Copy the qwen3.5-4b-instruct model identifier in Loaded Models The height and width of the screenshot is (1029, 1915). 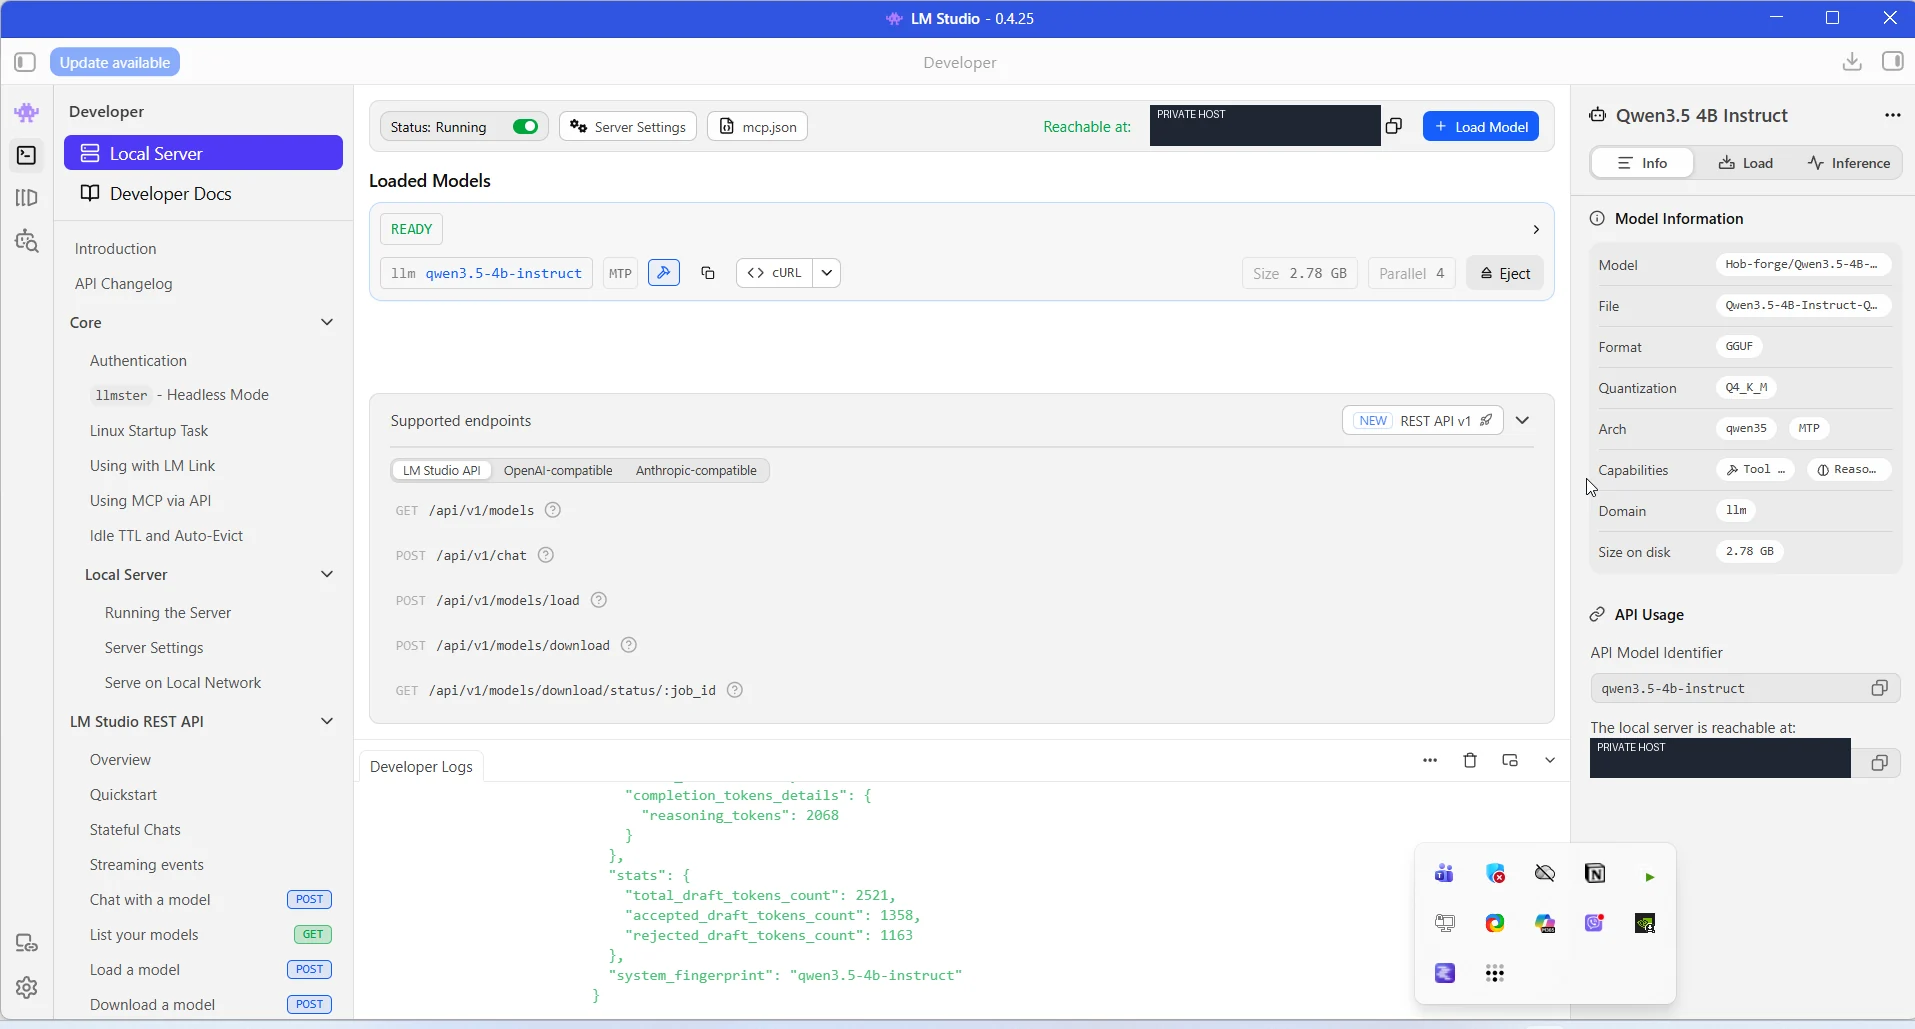(x=708, y=273)
